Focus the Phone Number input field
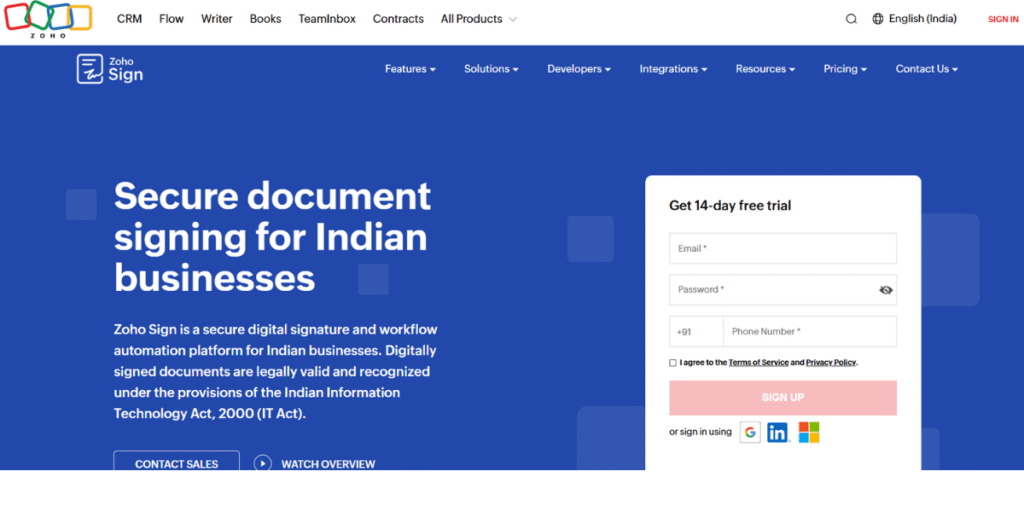This screenshot has height=512, width=1024. click(810, 332)
